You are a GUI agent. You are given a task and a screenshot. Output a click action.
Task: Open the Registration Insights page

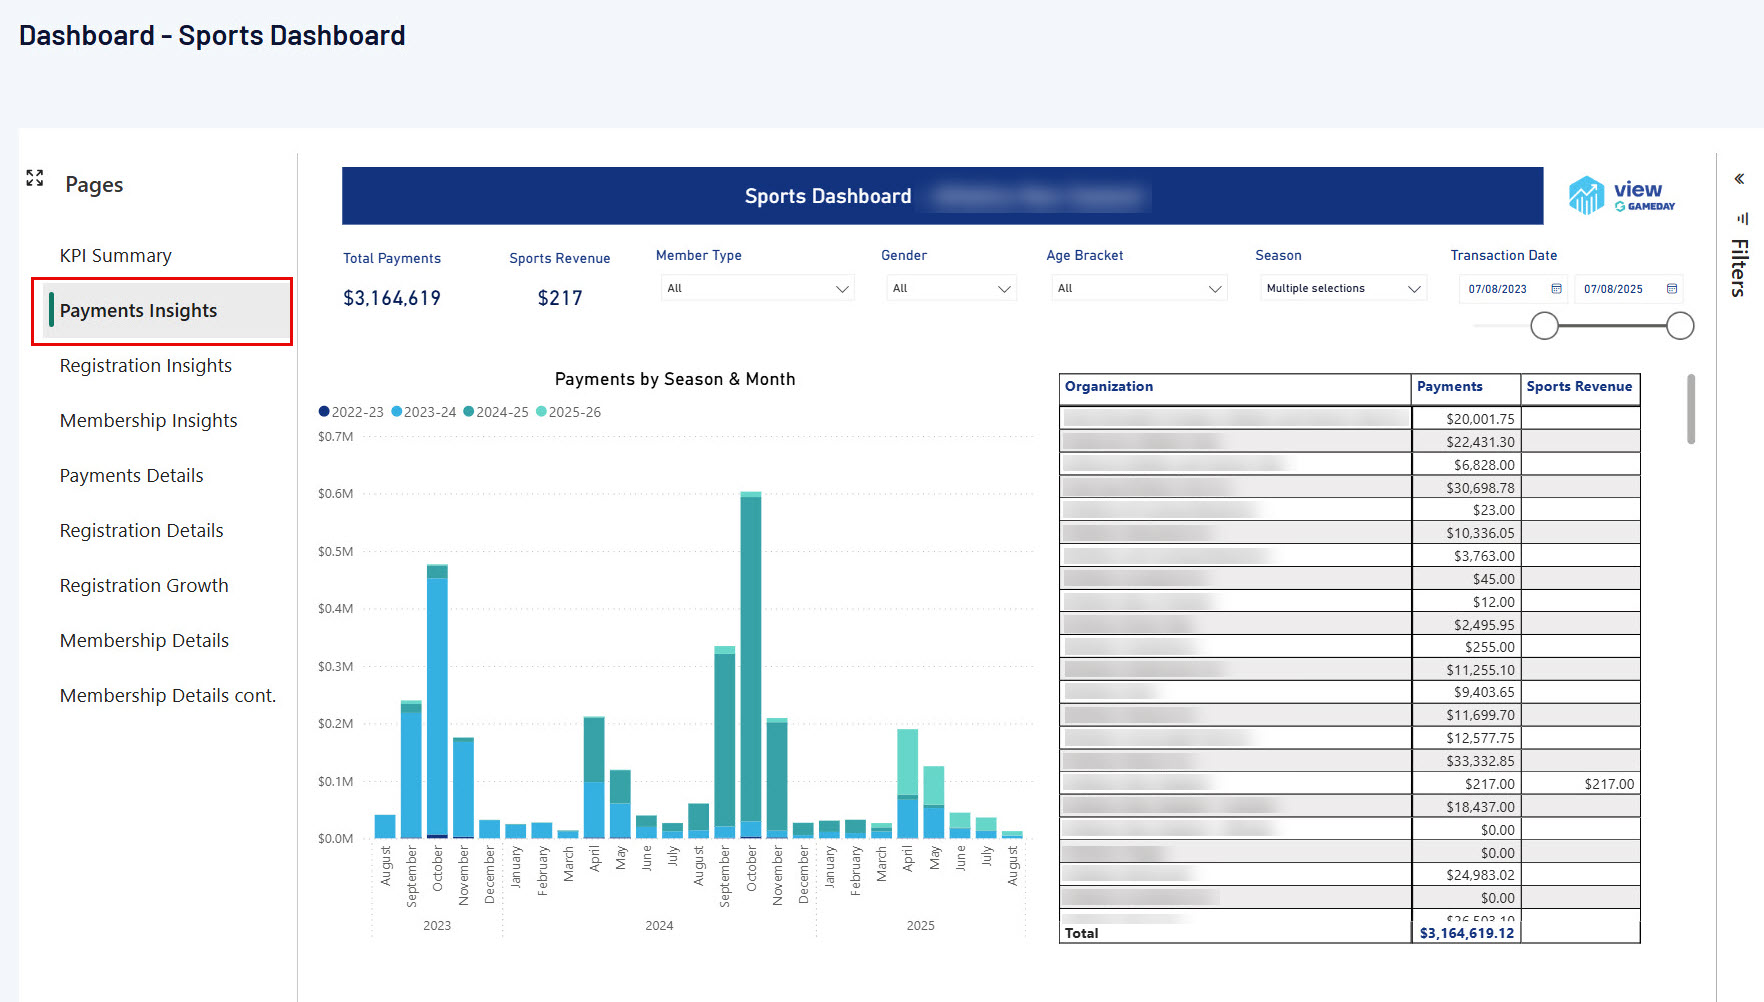point(145,366)
